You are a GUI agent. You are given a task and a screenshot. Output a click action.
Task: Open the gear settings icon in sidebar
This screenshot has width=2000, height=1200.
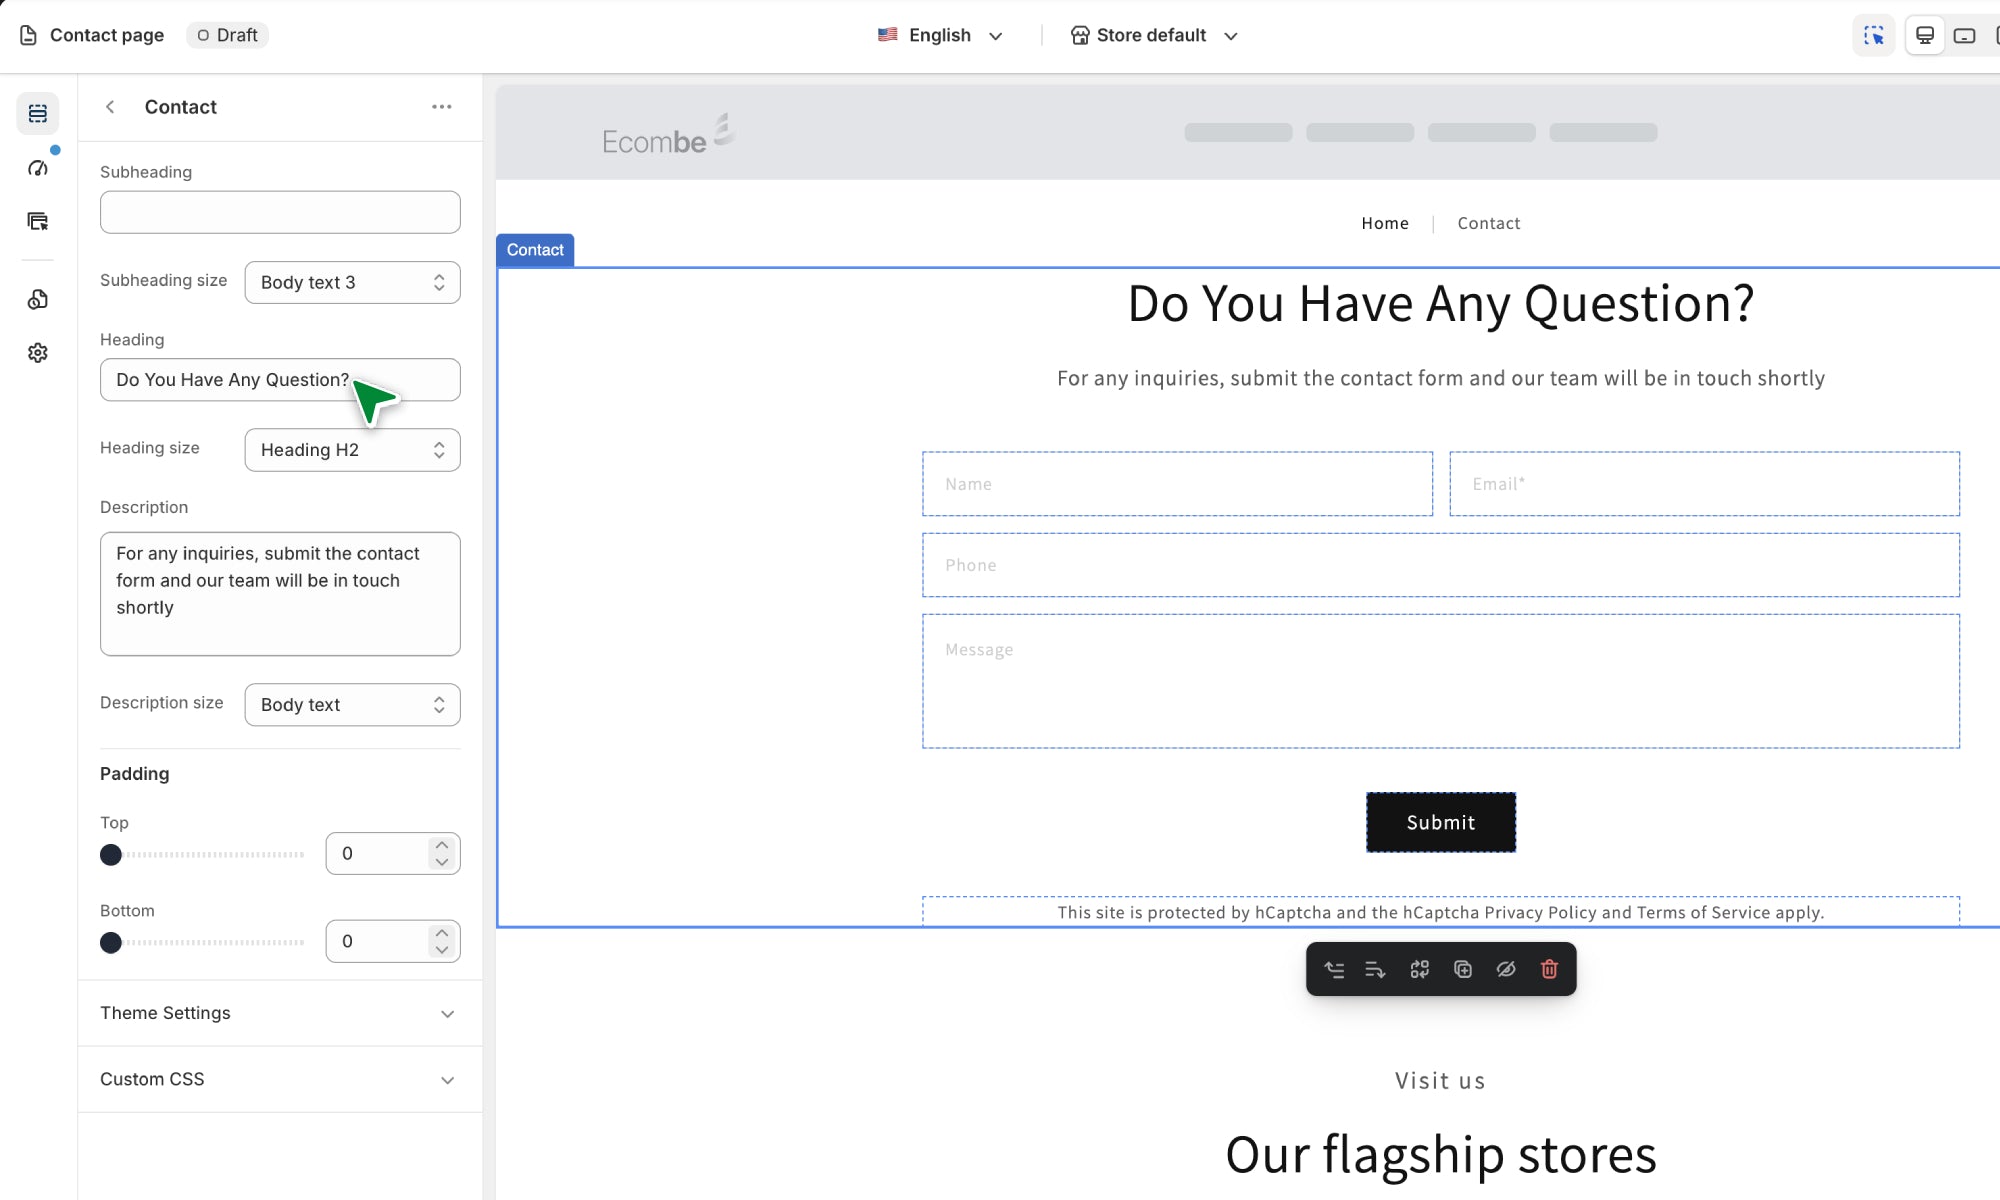pos(38,353)
